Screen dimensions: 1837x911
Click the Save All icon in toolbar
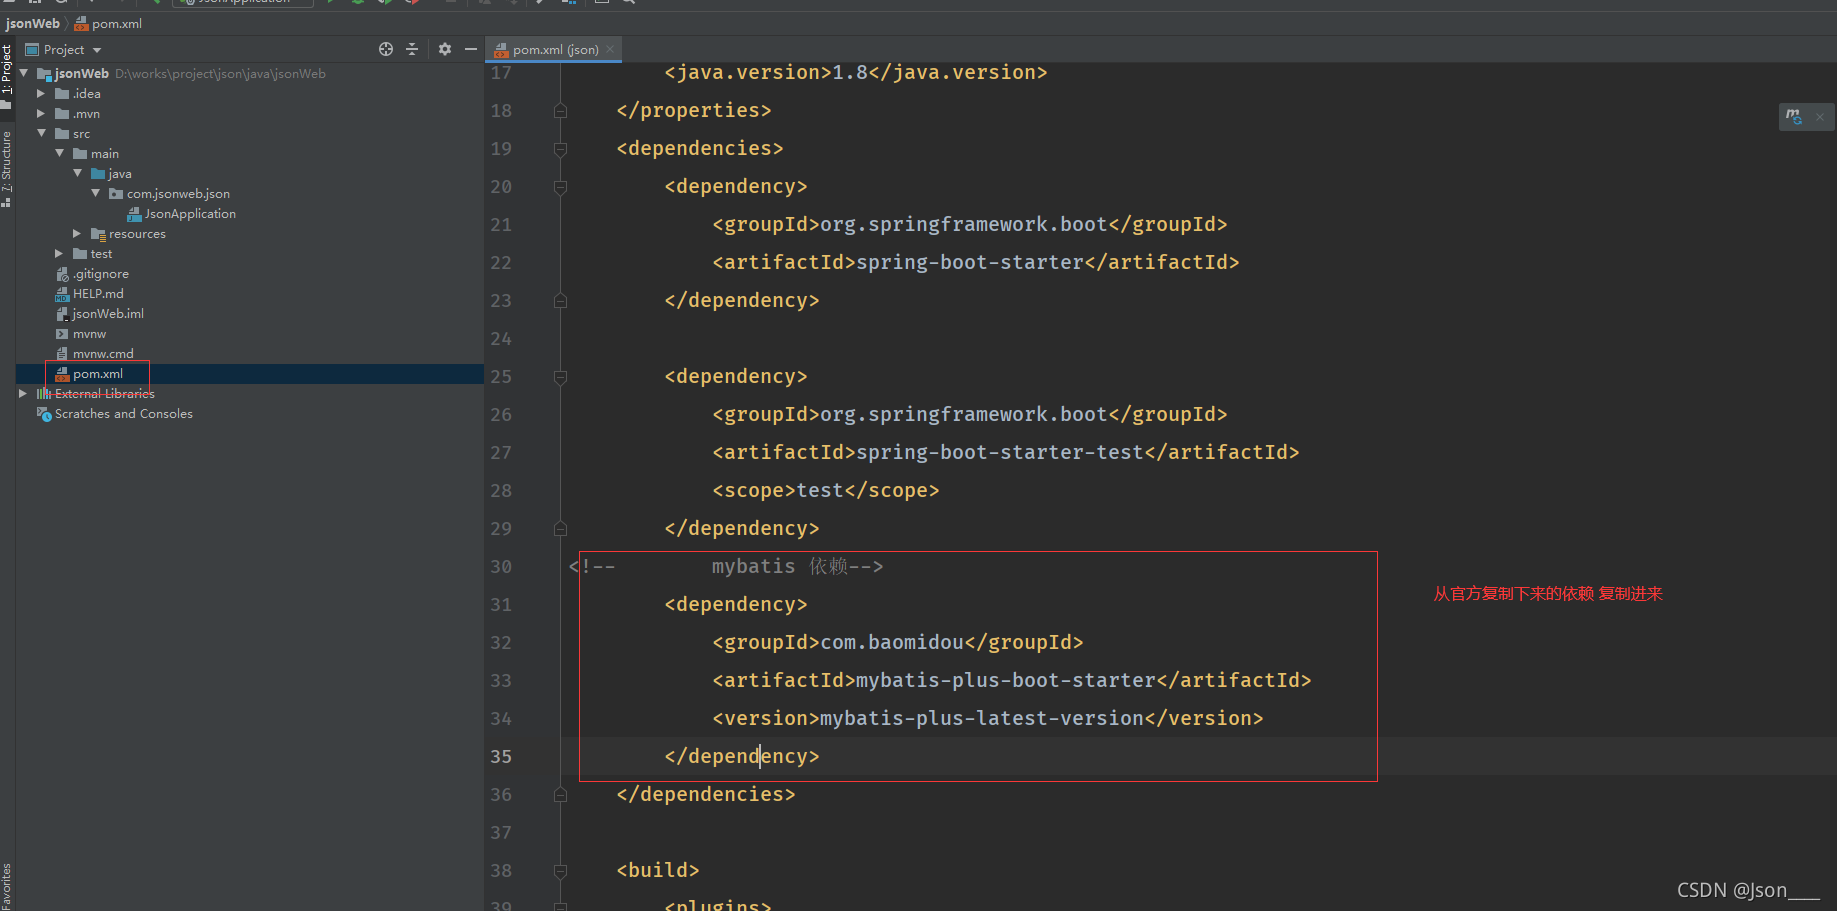[35, 3]
